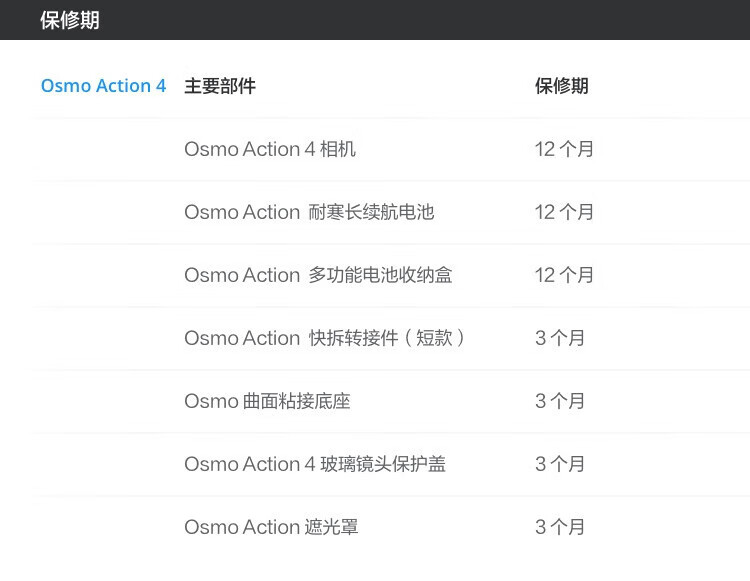Click the 主要部件 column header
This screenshot has height=581, width=750.
(x=220, y=86)
